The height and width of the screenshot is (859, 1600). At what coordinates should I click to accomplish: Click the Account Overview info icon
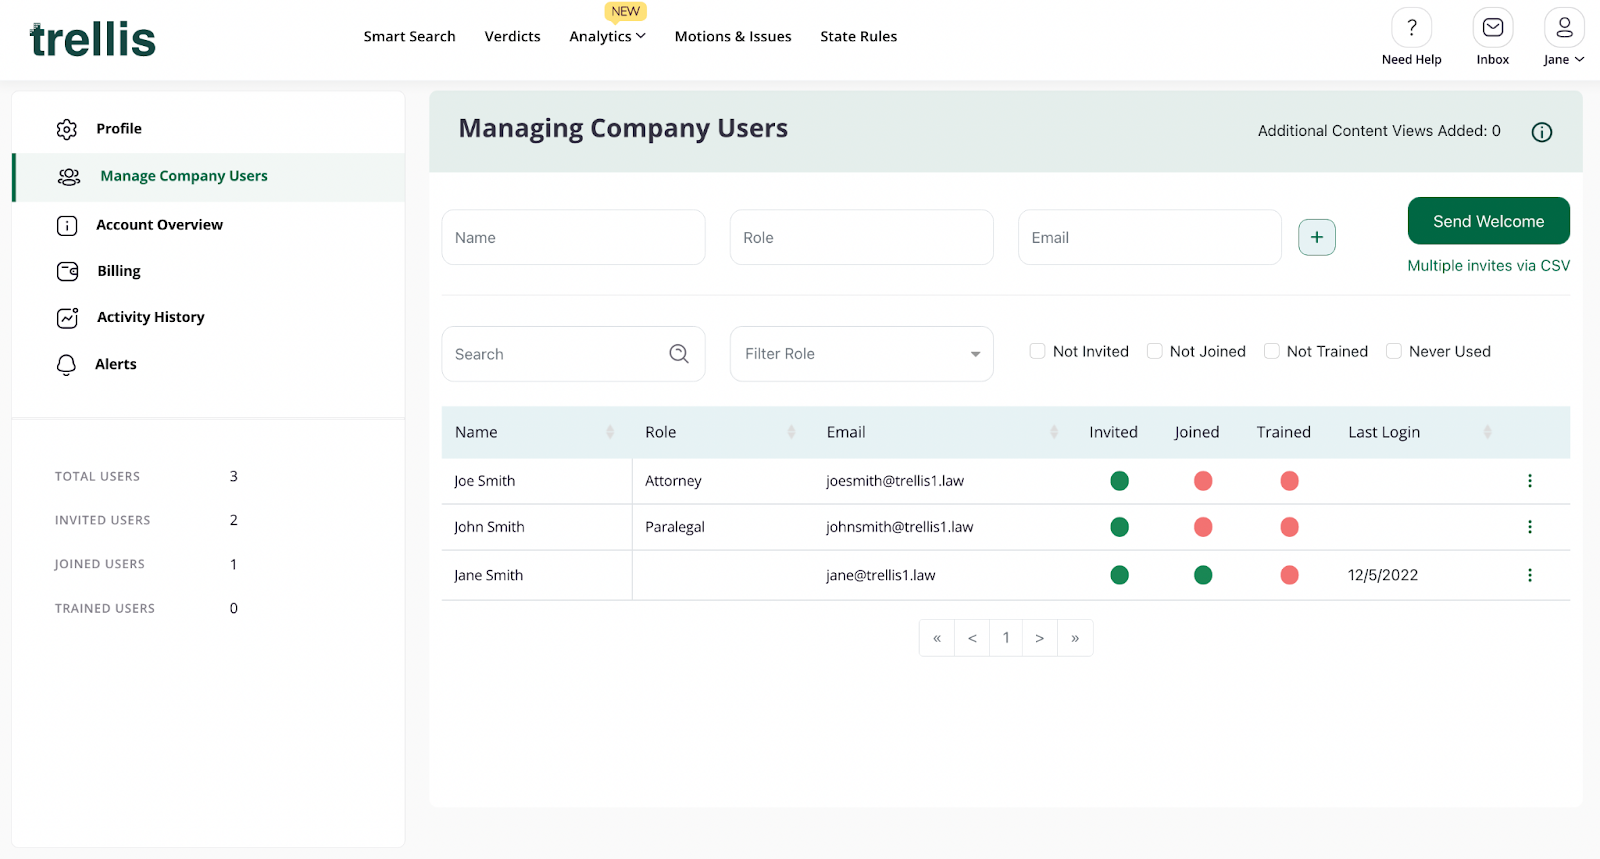pos(67,226)
